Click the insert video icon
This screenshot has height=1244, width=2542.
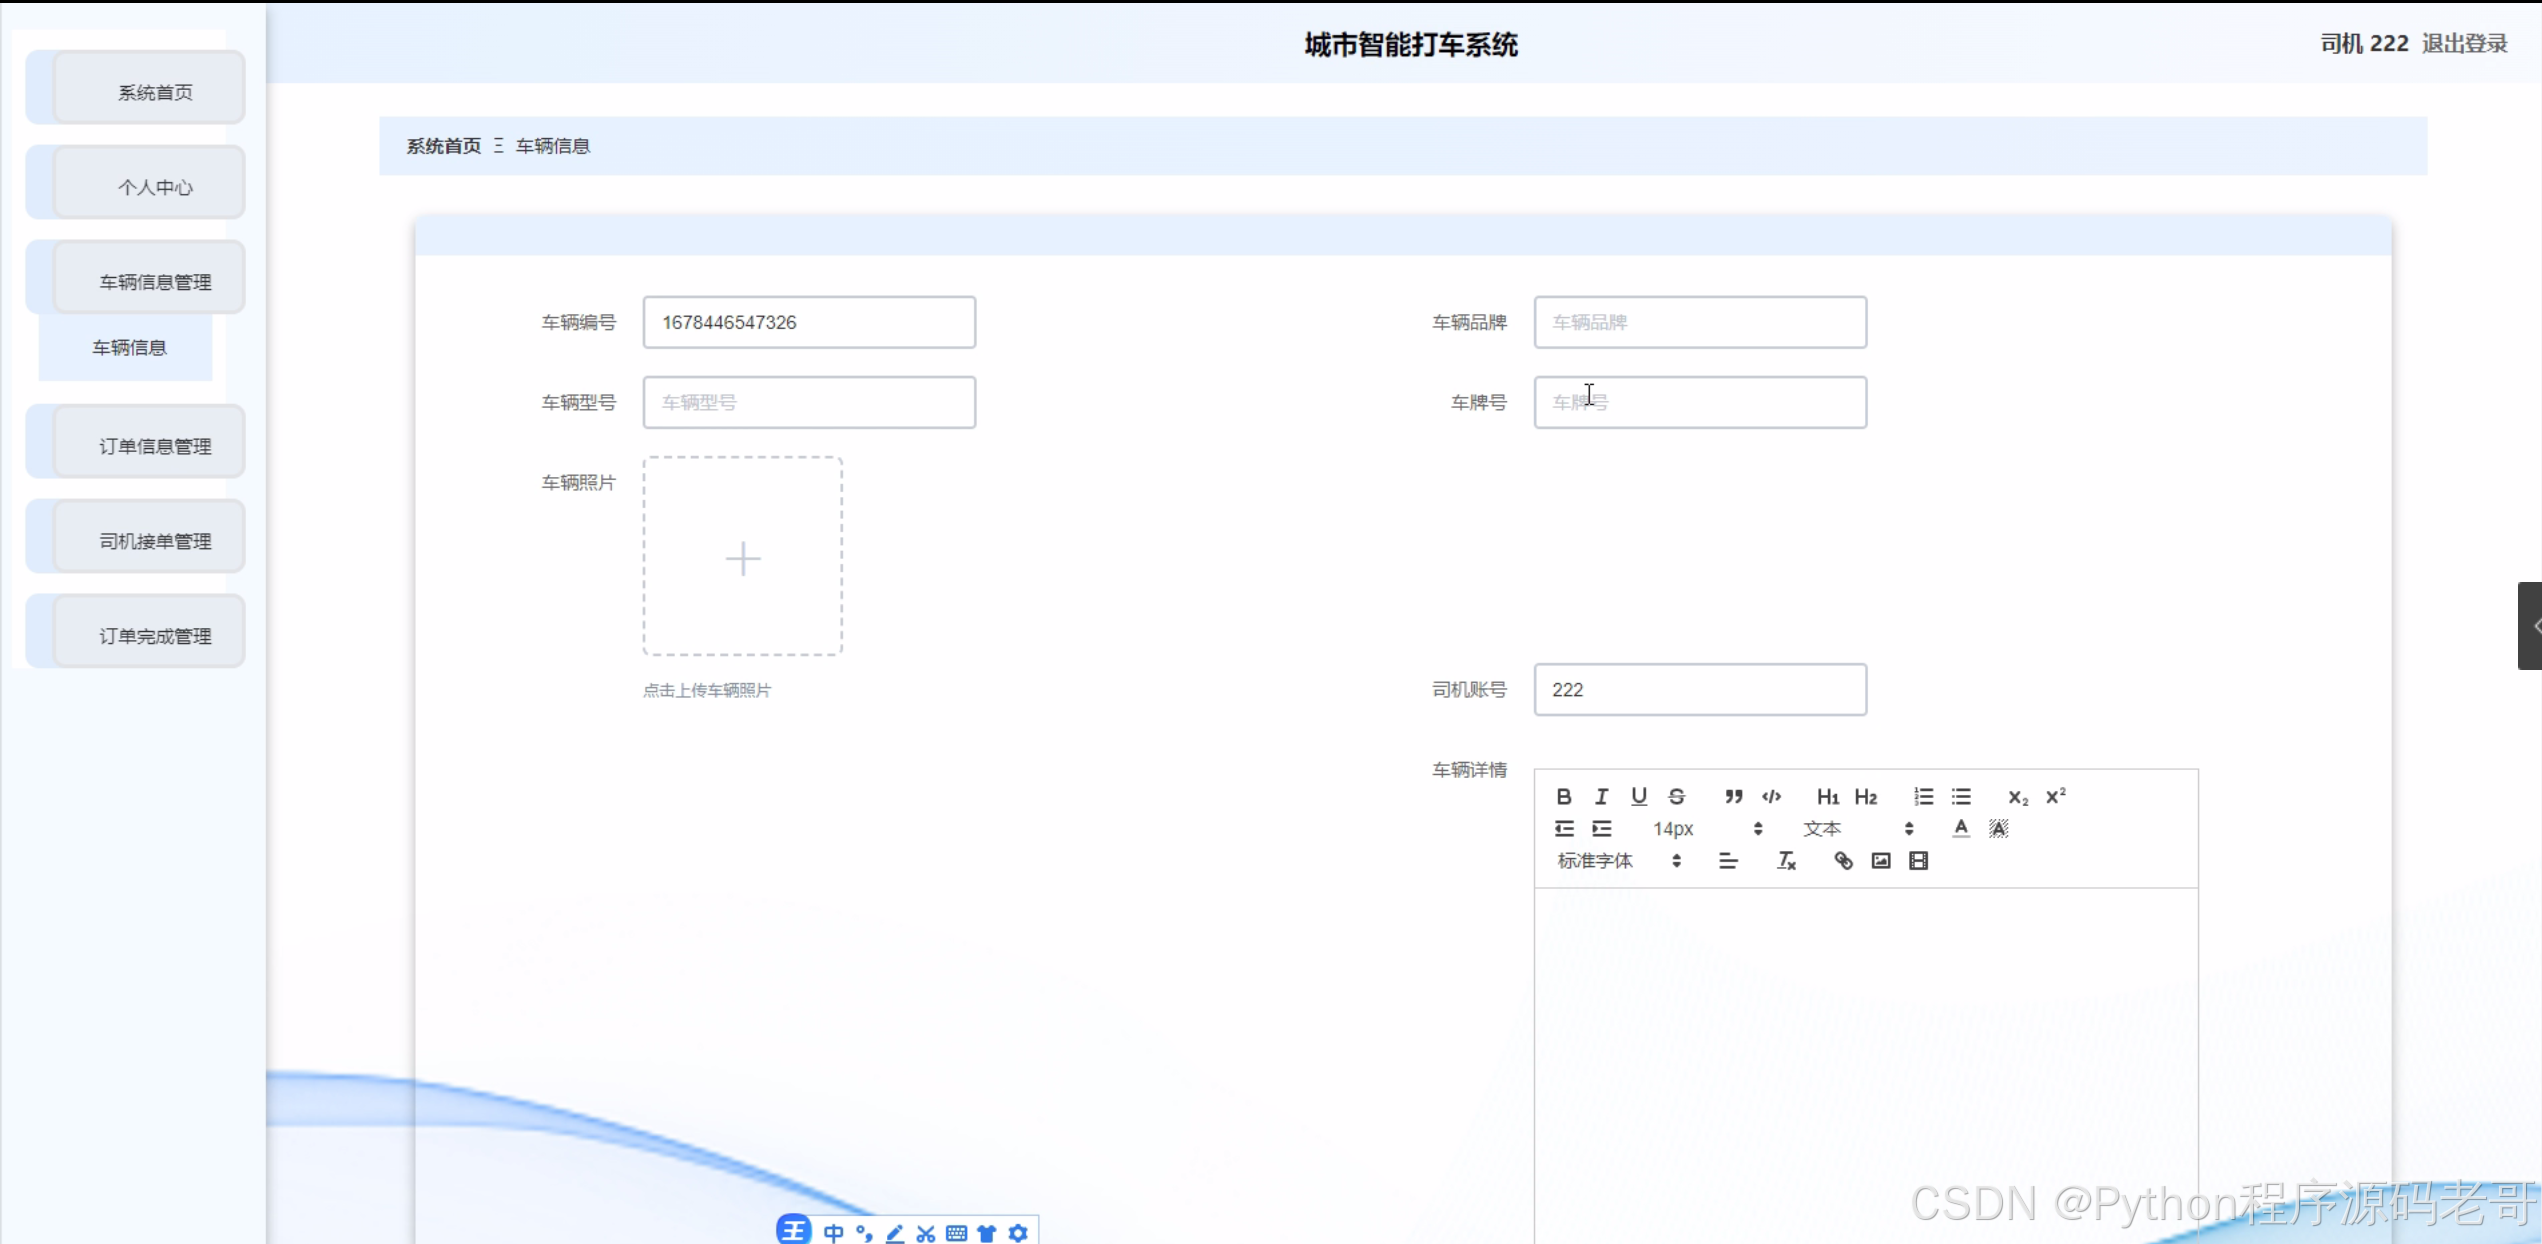coord(1918,861)
